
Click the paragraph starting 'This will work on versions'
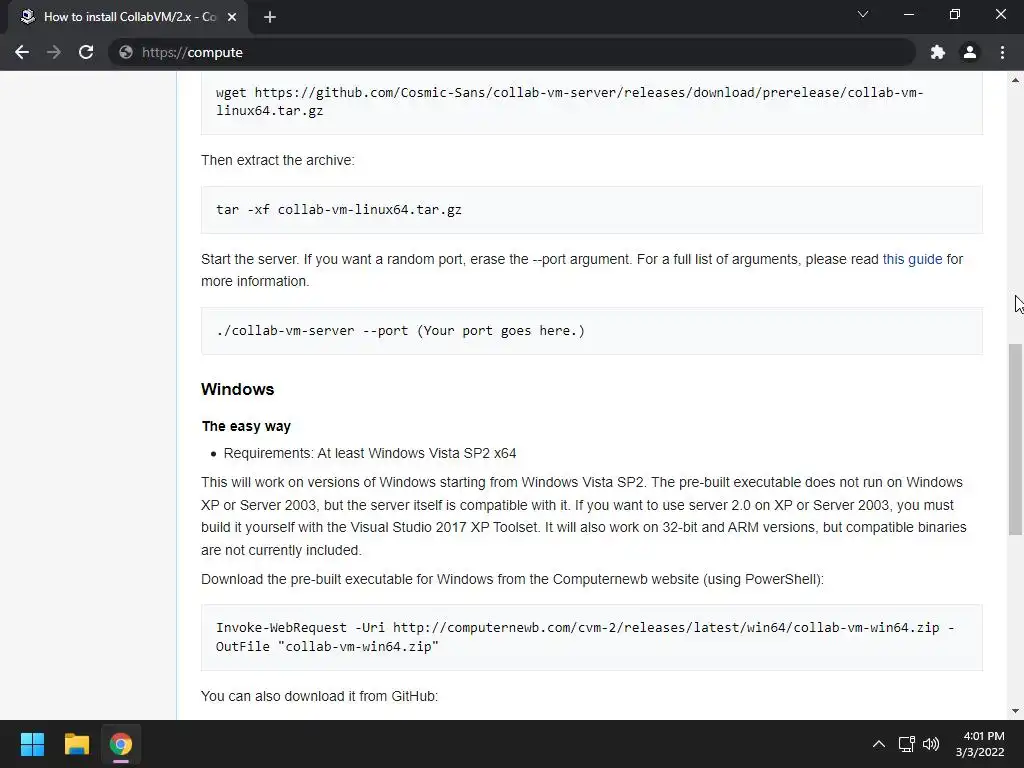(584, 516)
